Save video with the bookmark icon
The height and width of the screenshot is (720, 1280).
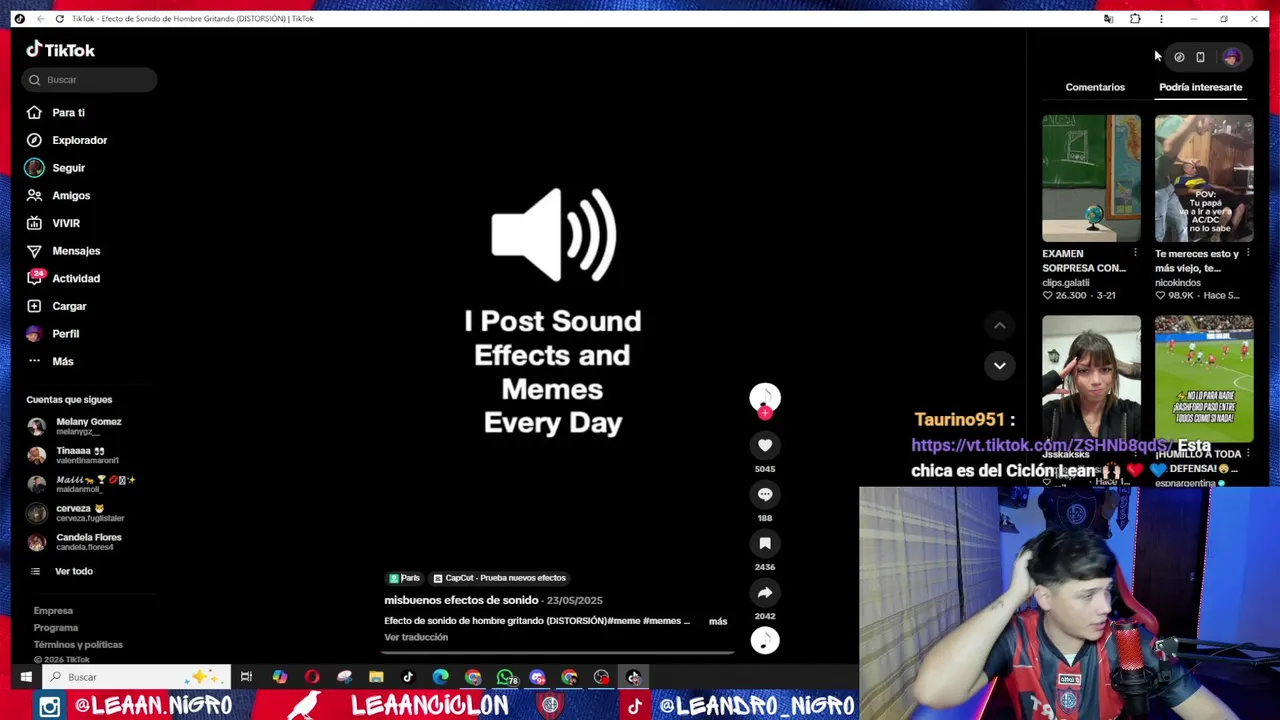[x=765, y=543]
